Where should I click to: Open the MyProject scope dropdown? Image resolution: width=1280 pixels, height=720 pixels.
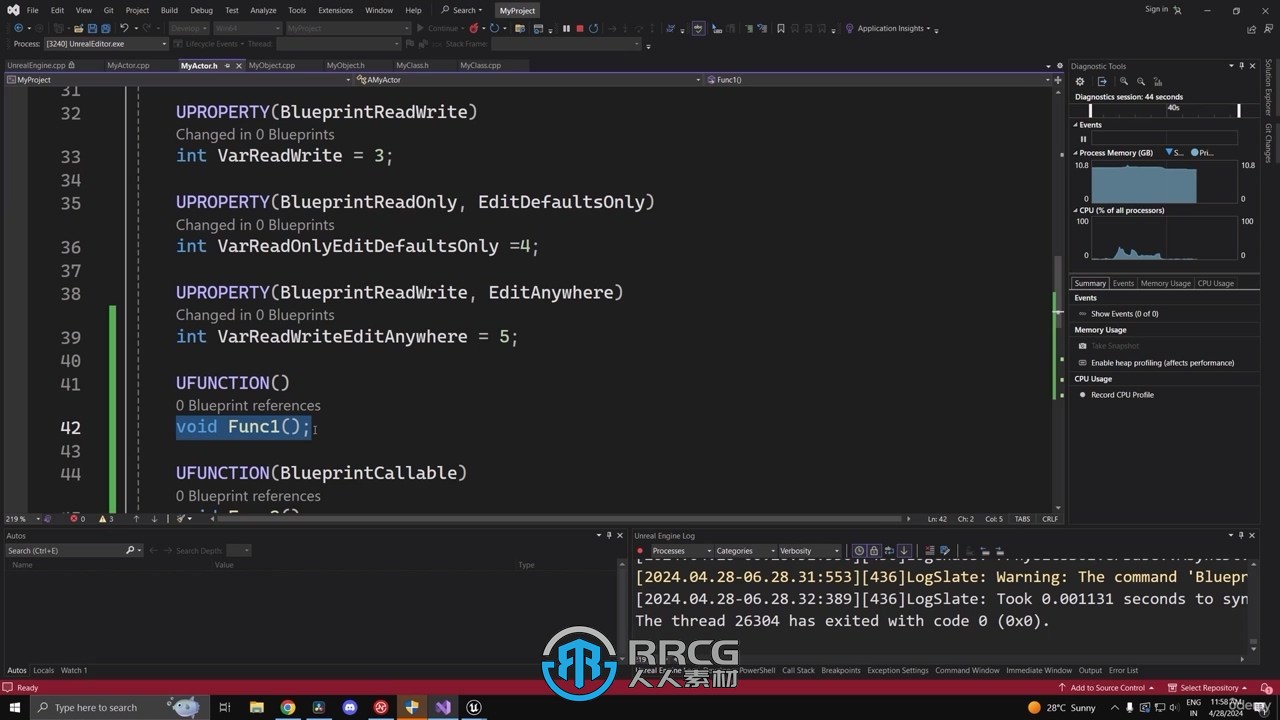[178, 80]
